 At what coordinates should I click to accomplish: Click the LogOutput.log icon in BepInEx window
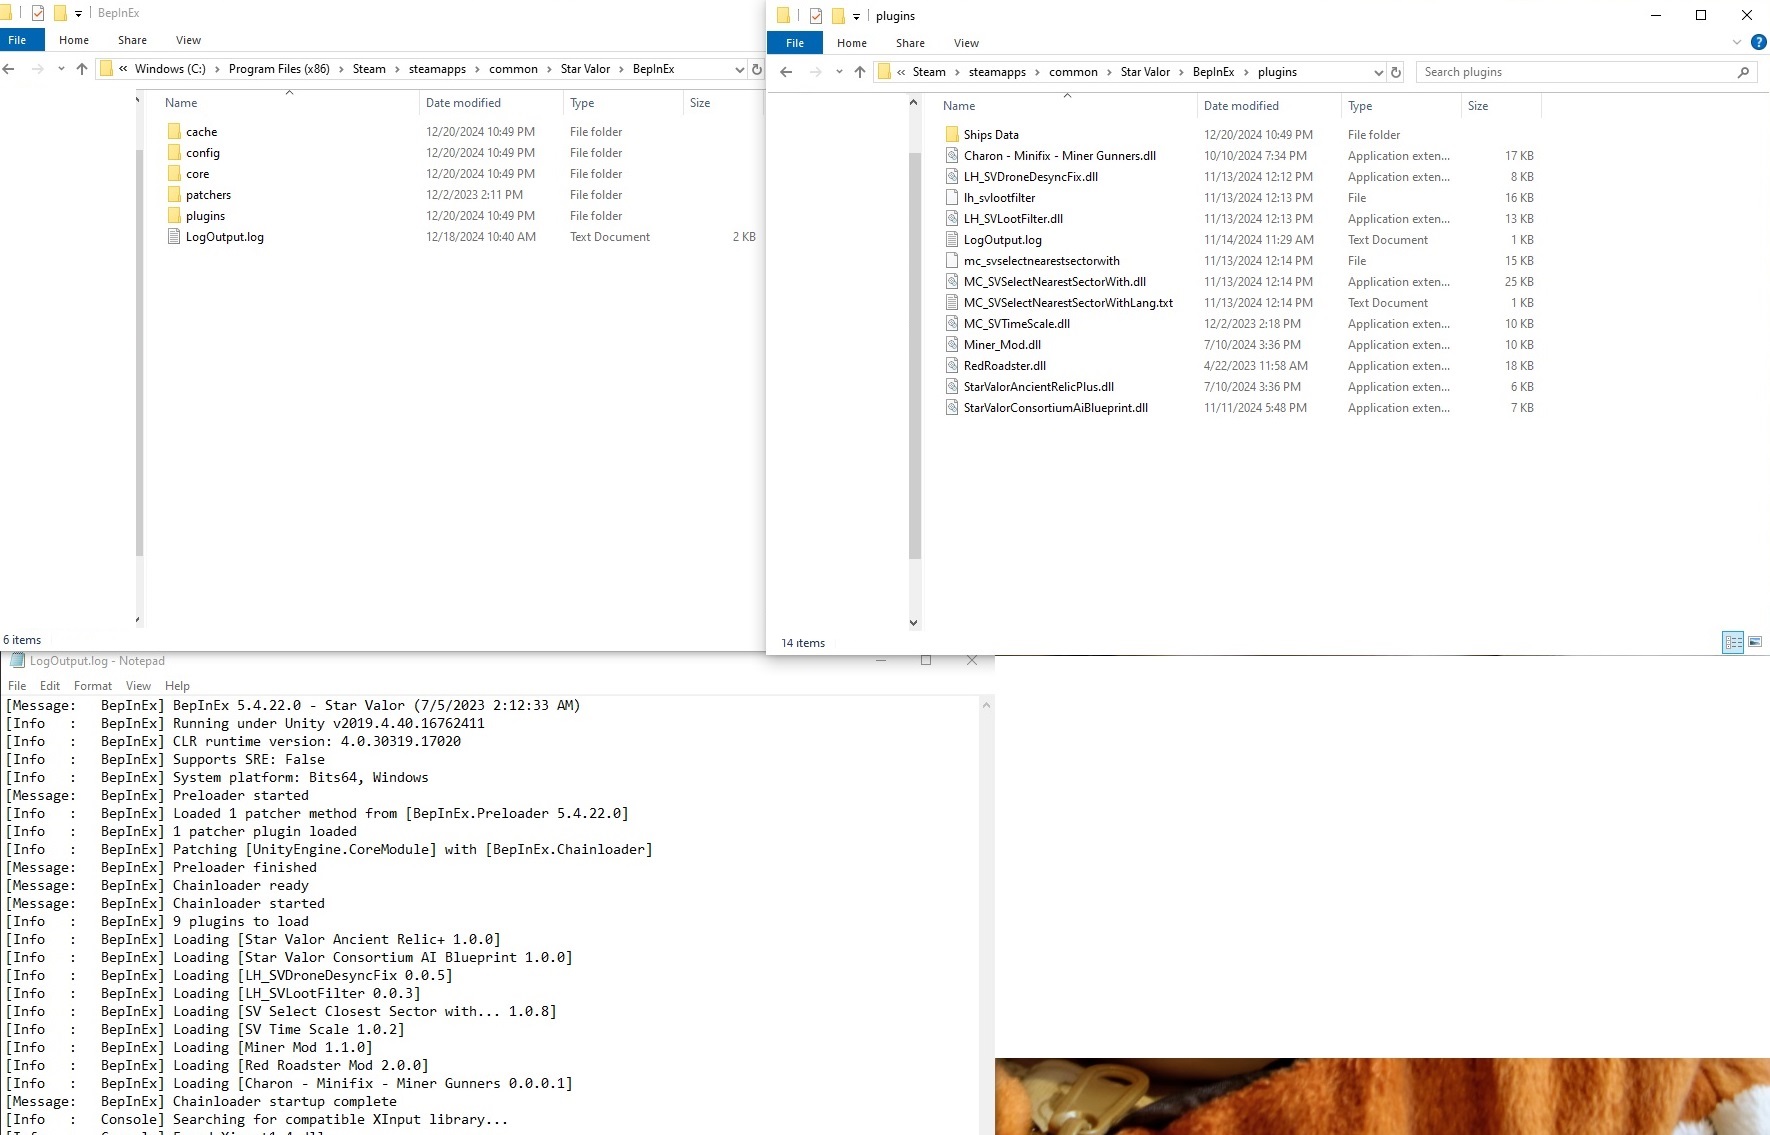tap(174, 237)
